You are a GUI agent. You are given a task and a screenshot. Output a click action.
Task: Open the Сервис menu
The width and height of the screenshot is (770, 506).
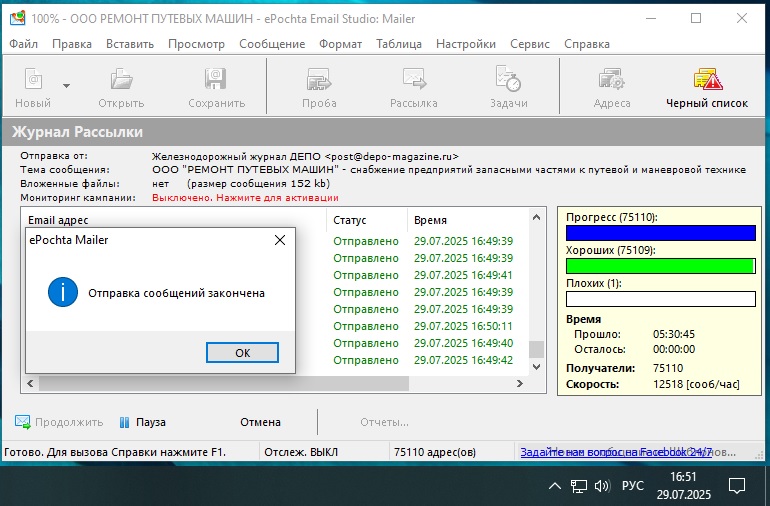pos(529,44)
